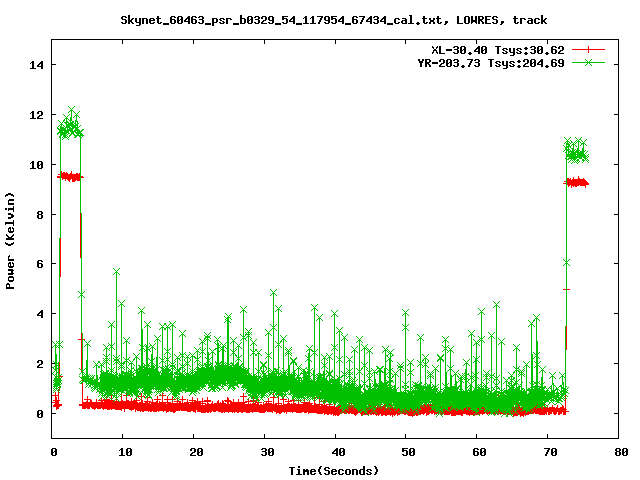The width and height of the screenshot is (640, 480).
Task: Click the x-axis tick label 30
Action: pyautogui.click(x=267, y=452)
